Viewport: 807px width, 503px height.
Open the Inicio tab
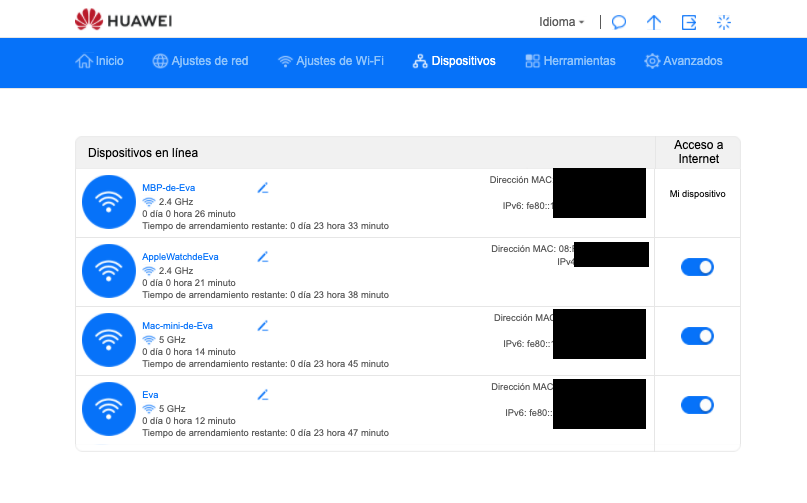[x=100, y=61]
